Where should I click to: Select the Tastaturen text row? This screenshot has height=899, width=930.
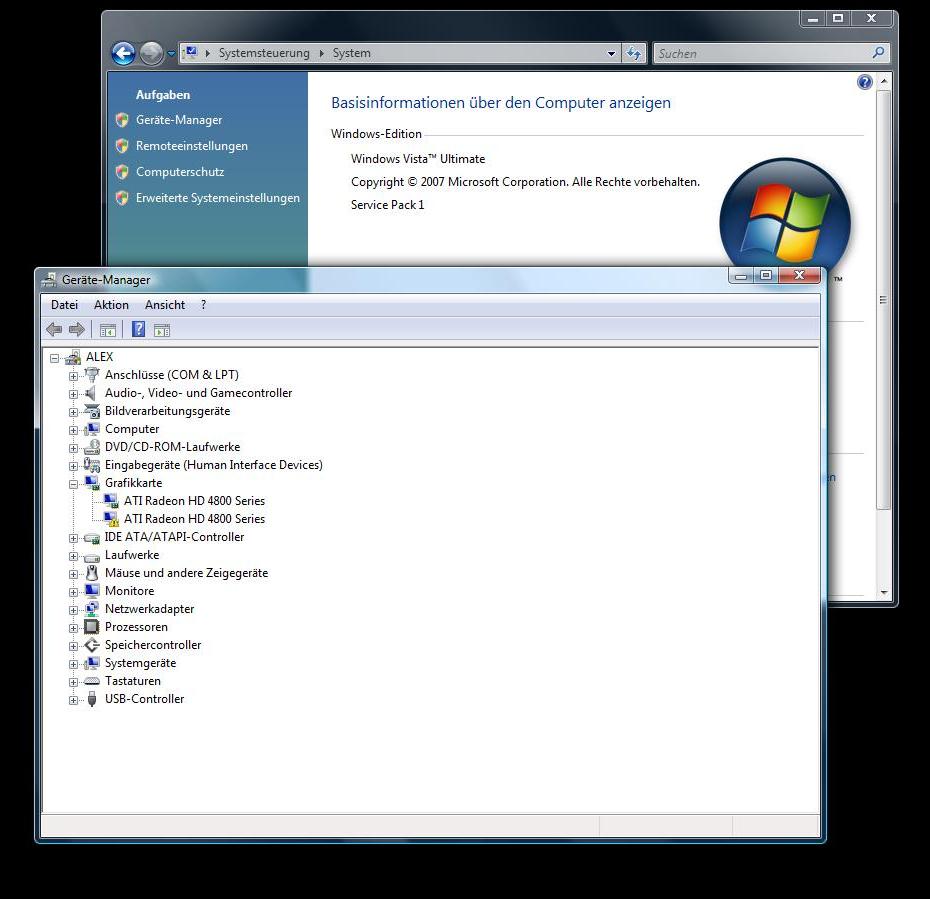(132, 681)
